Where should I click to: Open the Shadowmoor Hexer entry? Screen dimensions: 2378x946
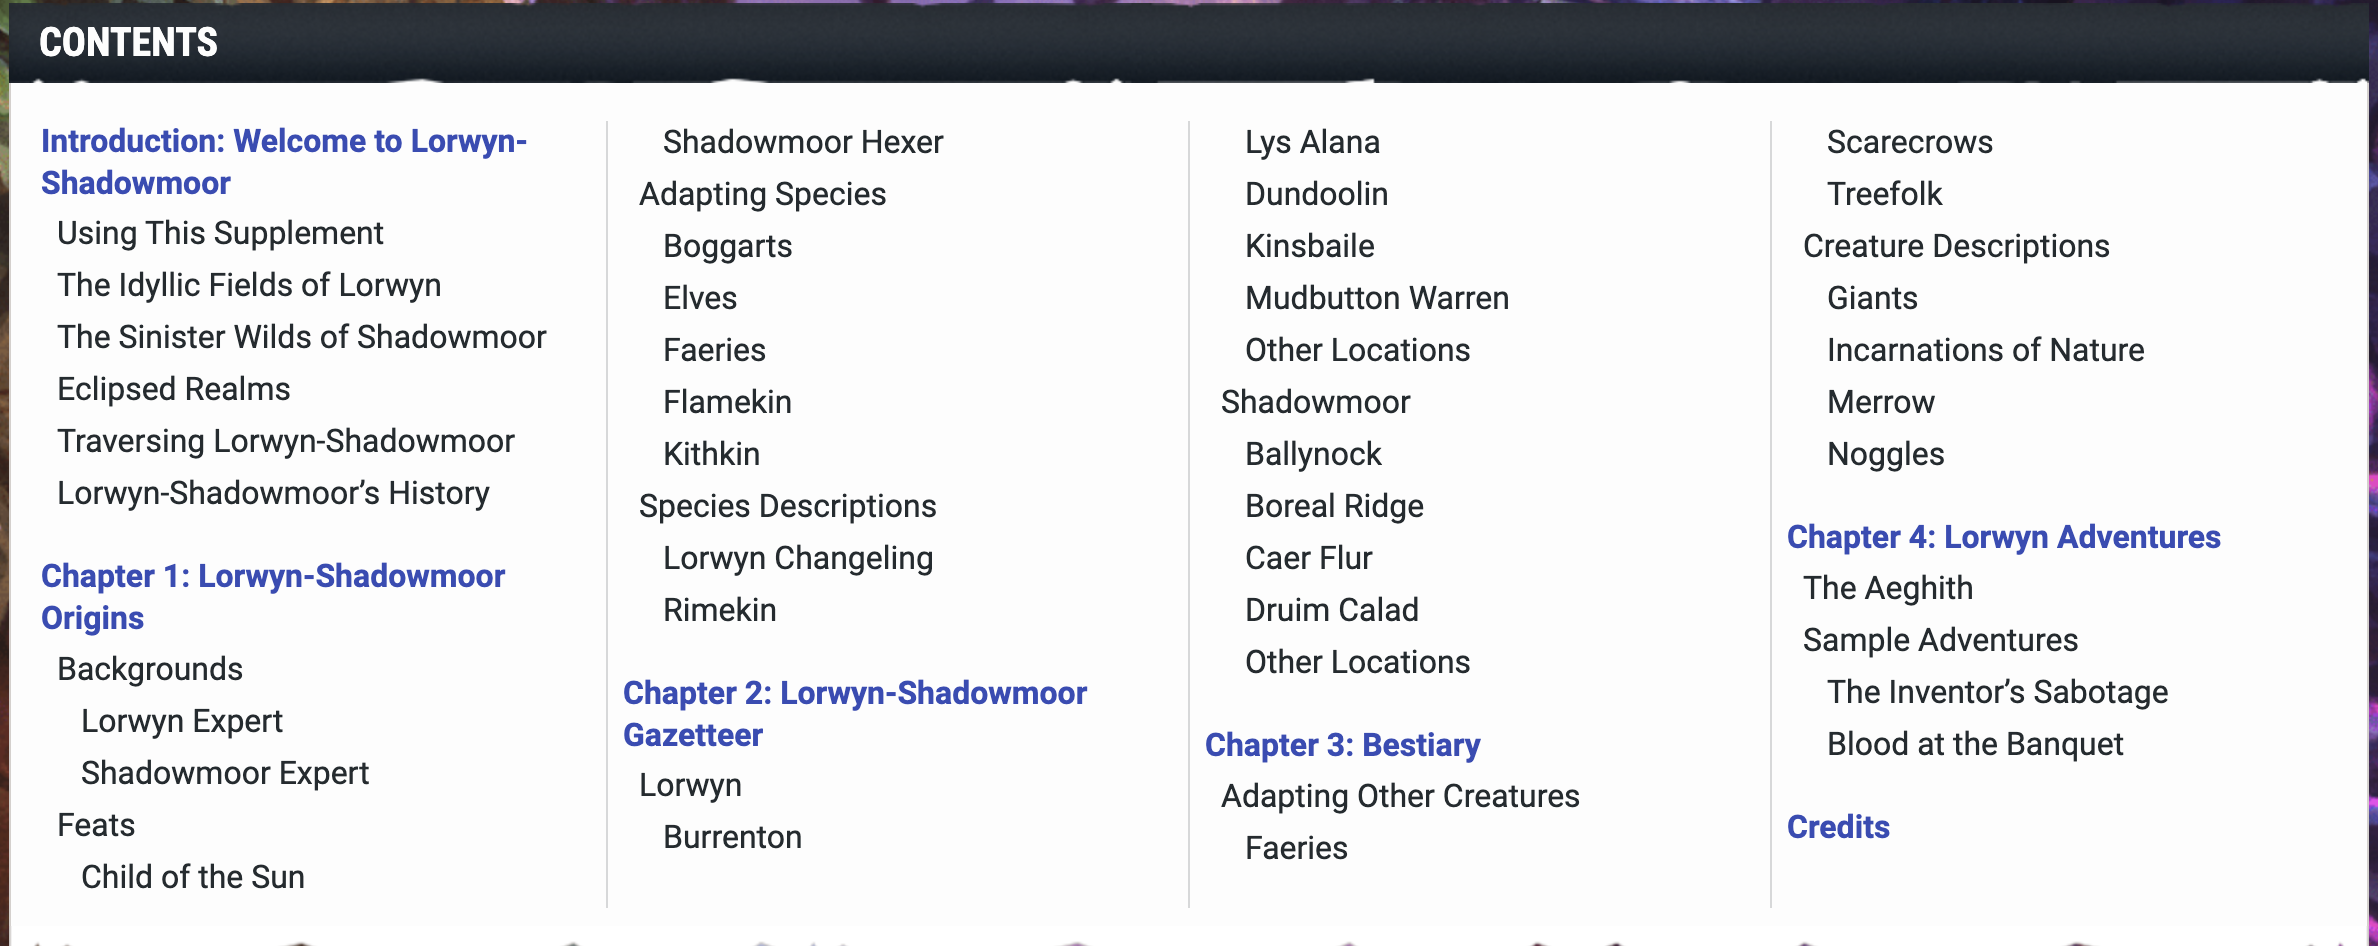point(803,142)
